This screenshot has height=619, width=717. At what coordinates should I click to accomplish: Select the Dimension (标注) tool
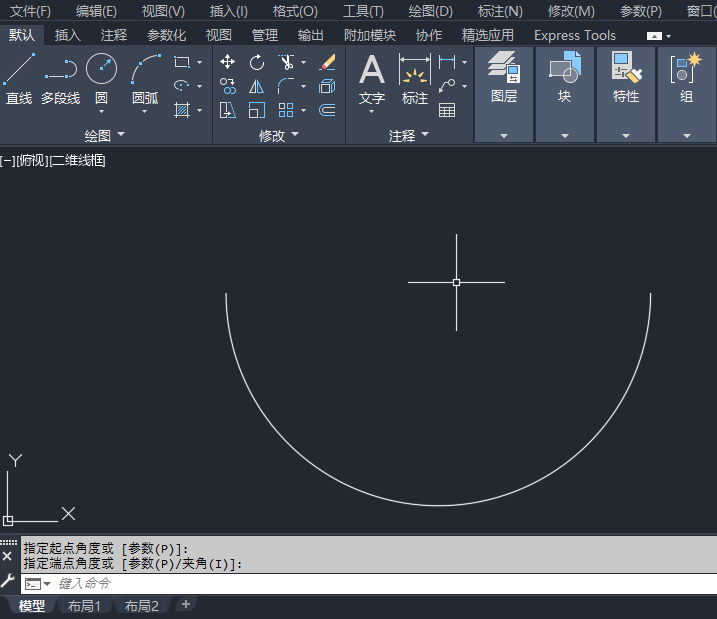[x=415, y=78]
